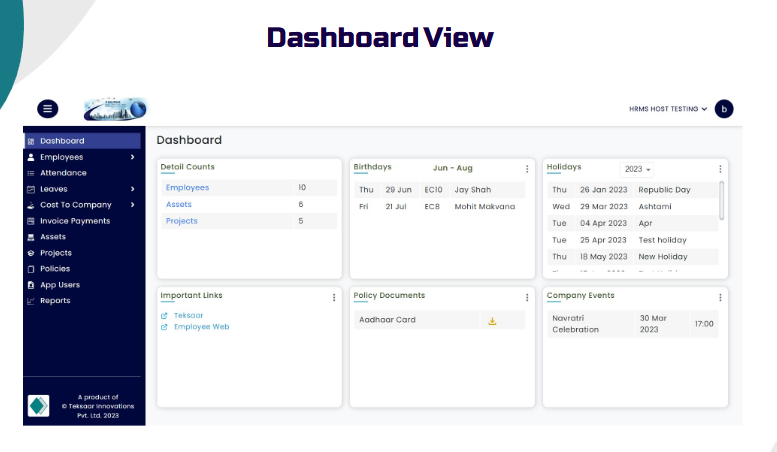Select Reports in the sidebar
Image resolution: width=777 pixels, height=452 pixels.
coord(55,301)
